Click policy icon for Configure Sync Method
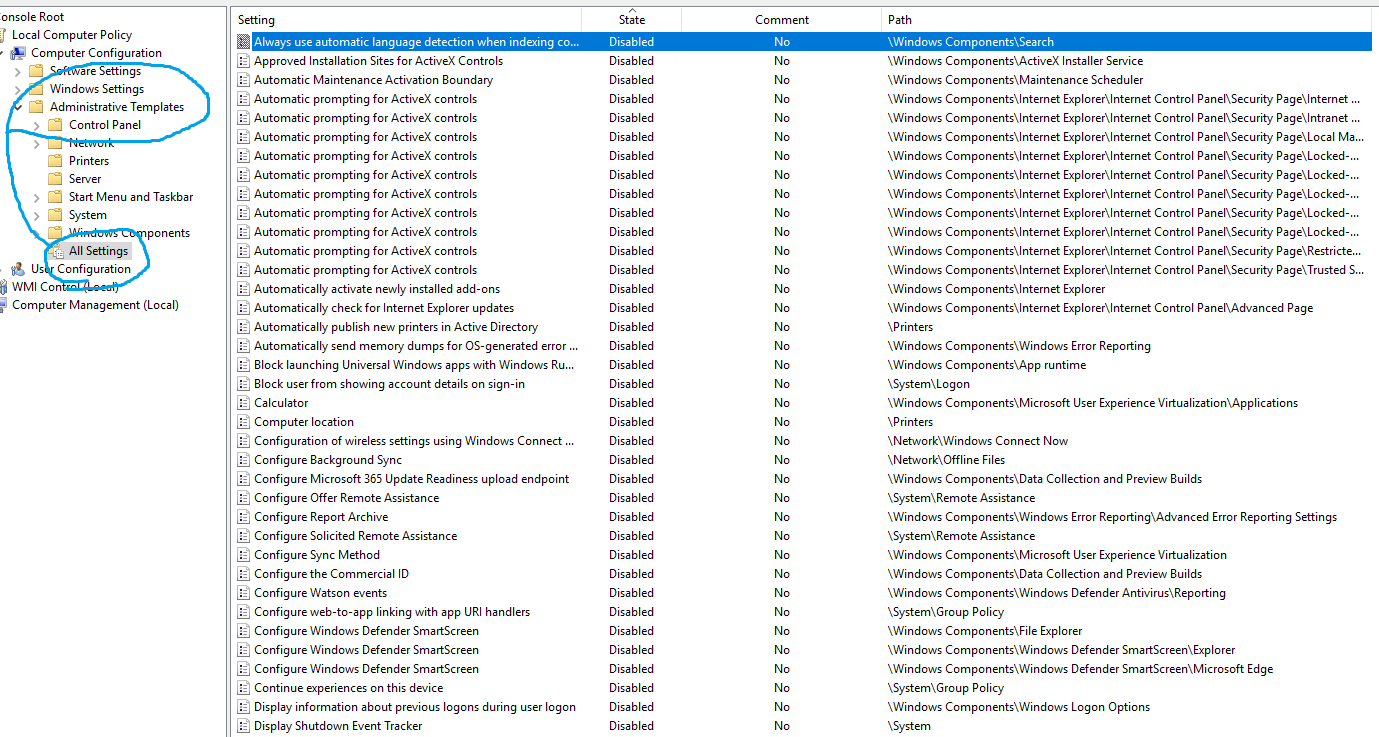The height and width of the screenshot is (737, 1379). tap(244, 555)
